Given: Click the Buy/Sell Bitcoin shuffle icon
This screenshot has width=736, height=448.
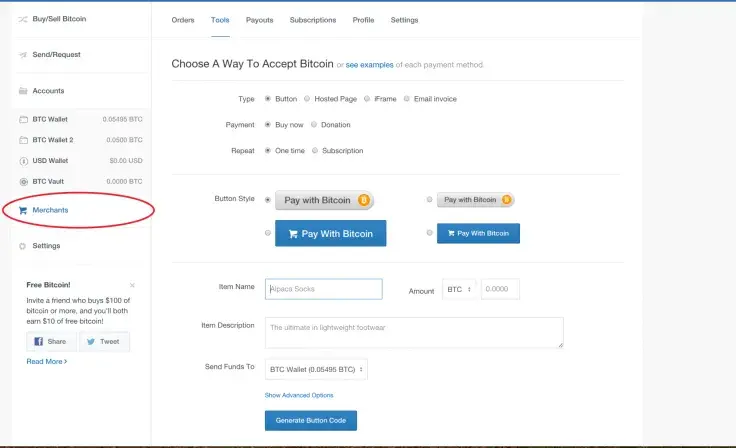Looking at the screenshot, I should (x=23, y=20).
